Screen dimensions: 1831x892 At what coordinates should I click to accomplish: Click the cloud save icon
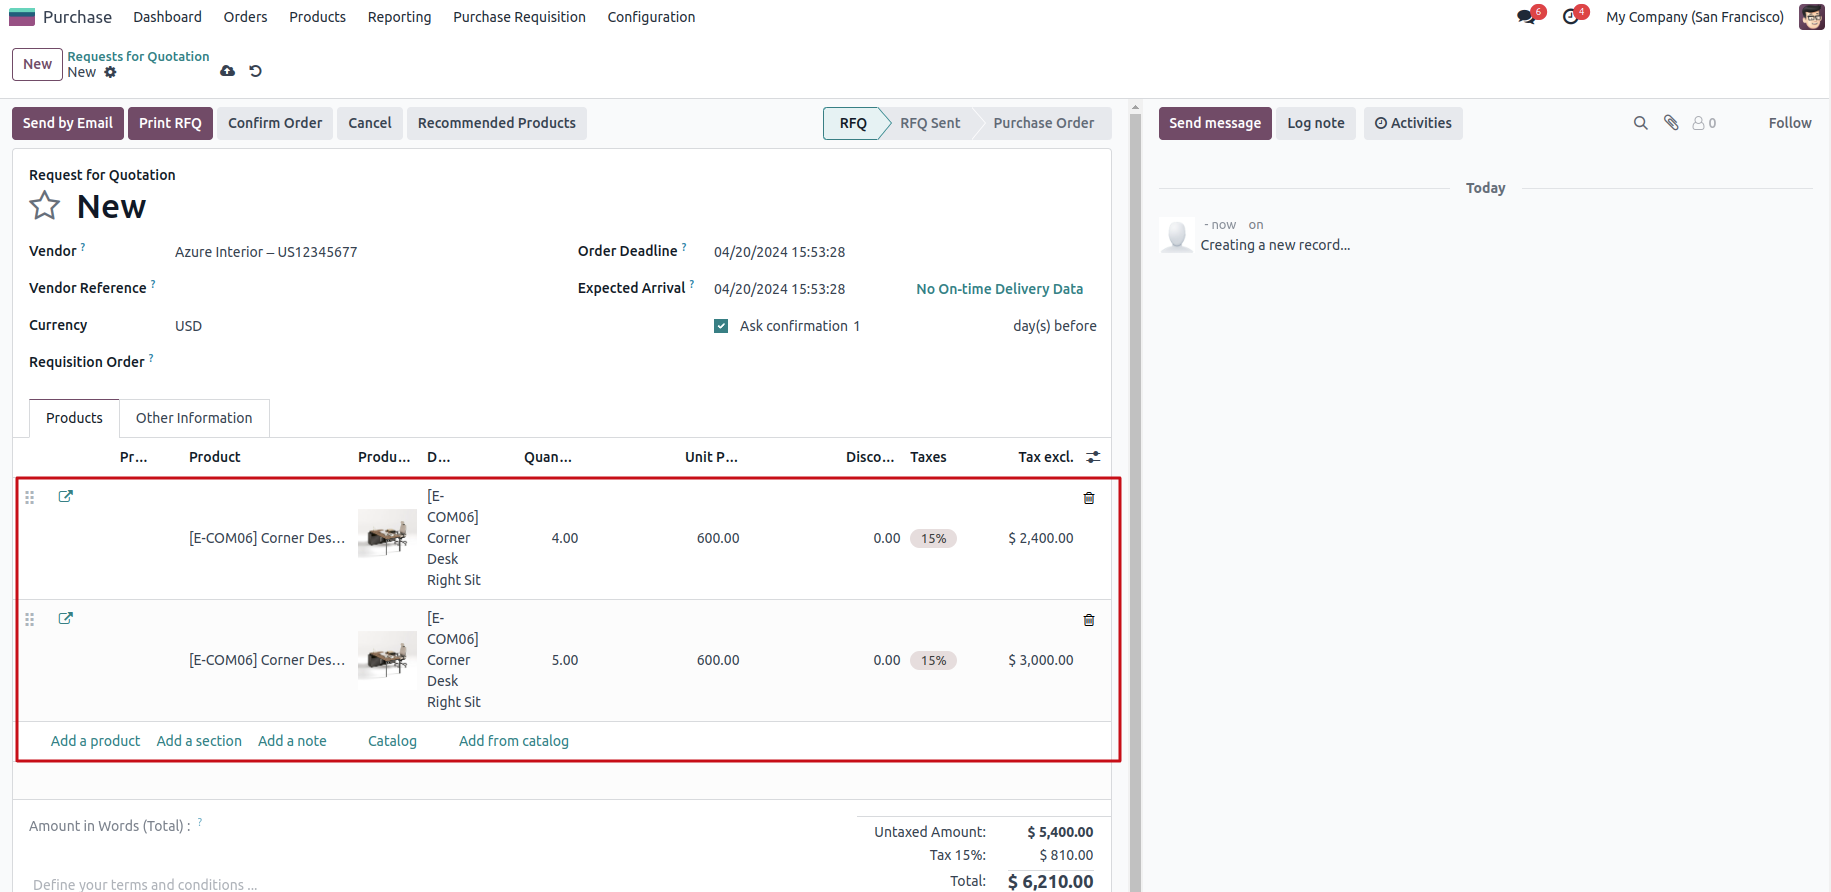tap(228, 71)
